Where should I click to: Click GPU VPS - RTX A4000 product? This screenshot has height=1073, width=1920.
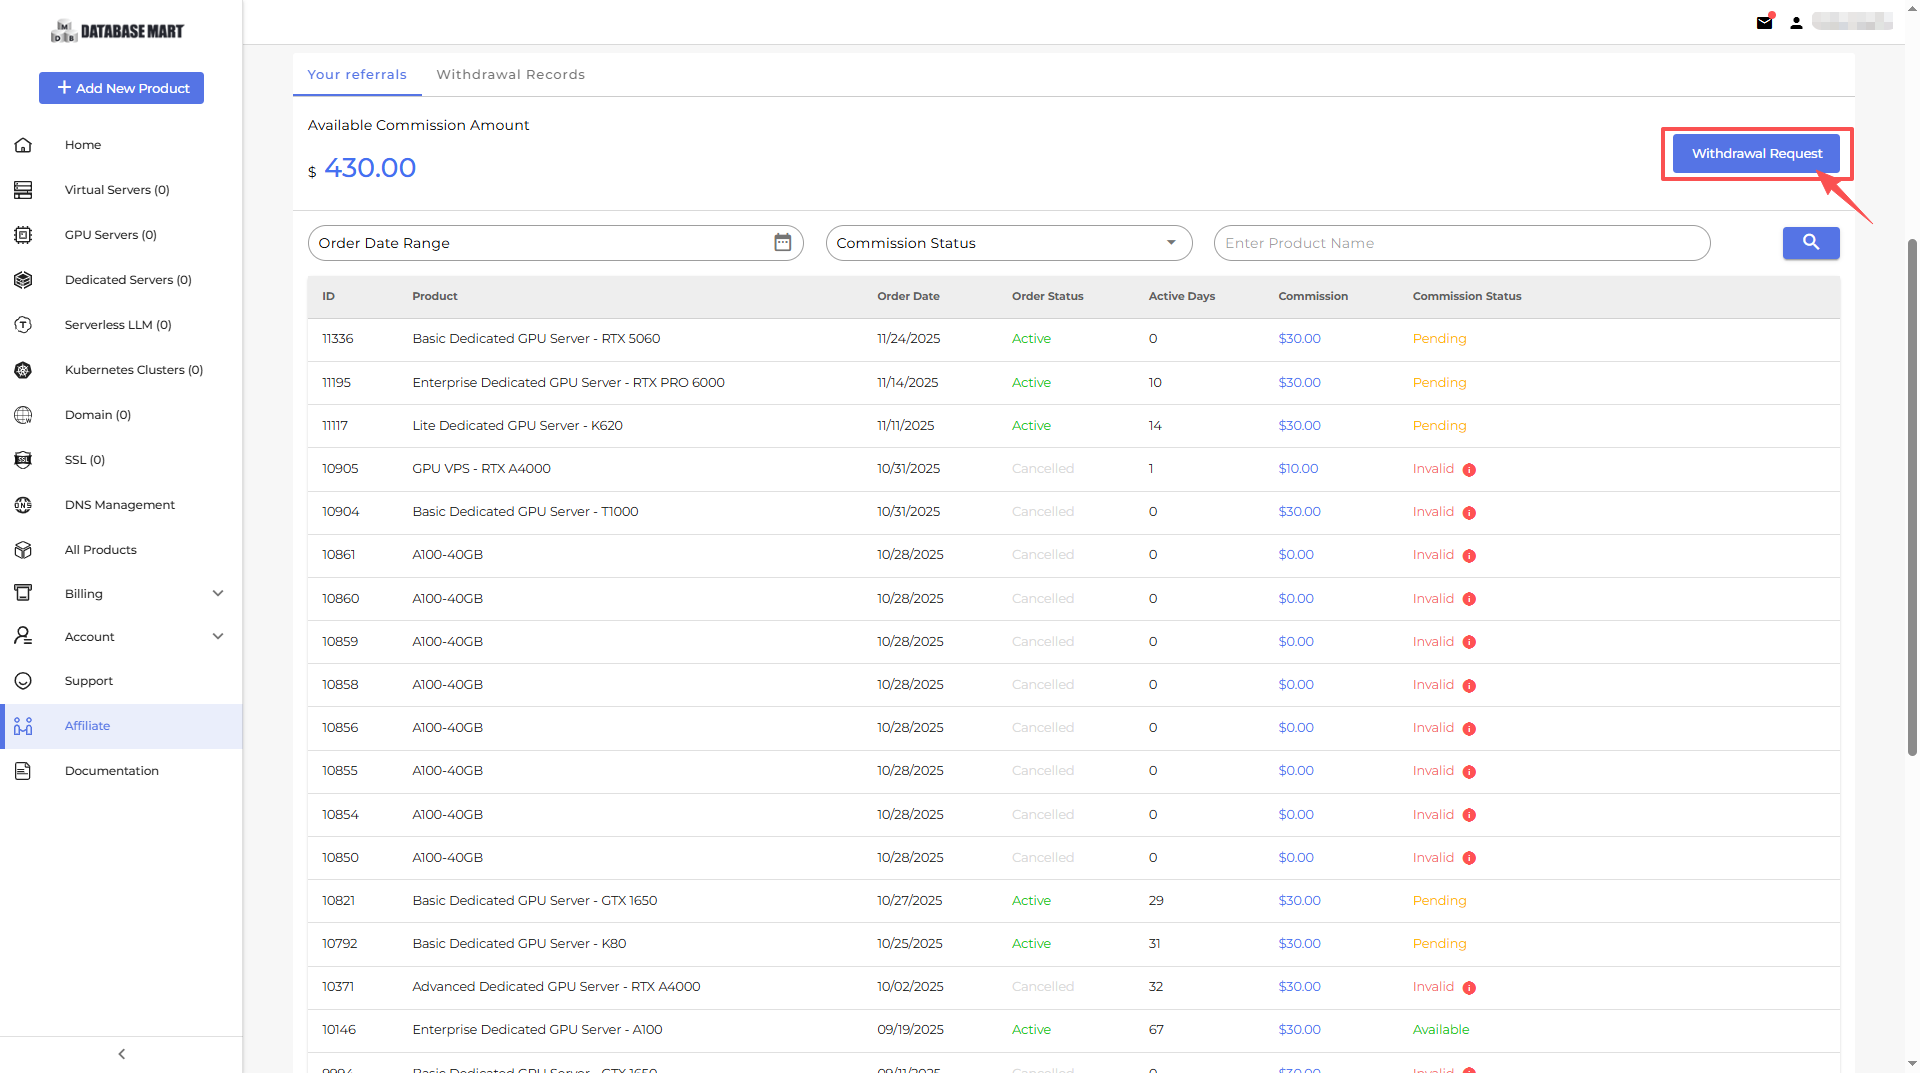click(481, 469)
